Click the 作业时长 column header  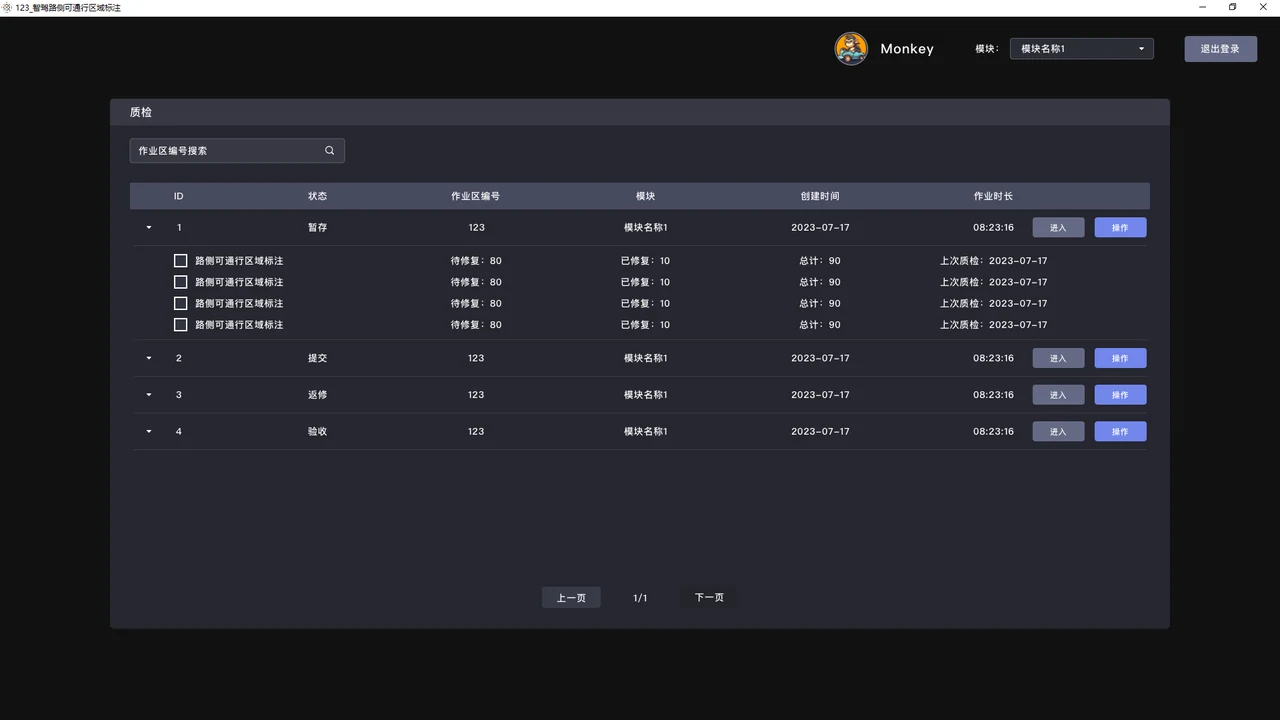pyautogui.click(x=994, y=196)
